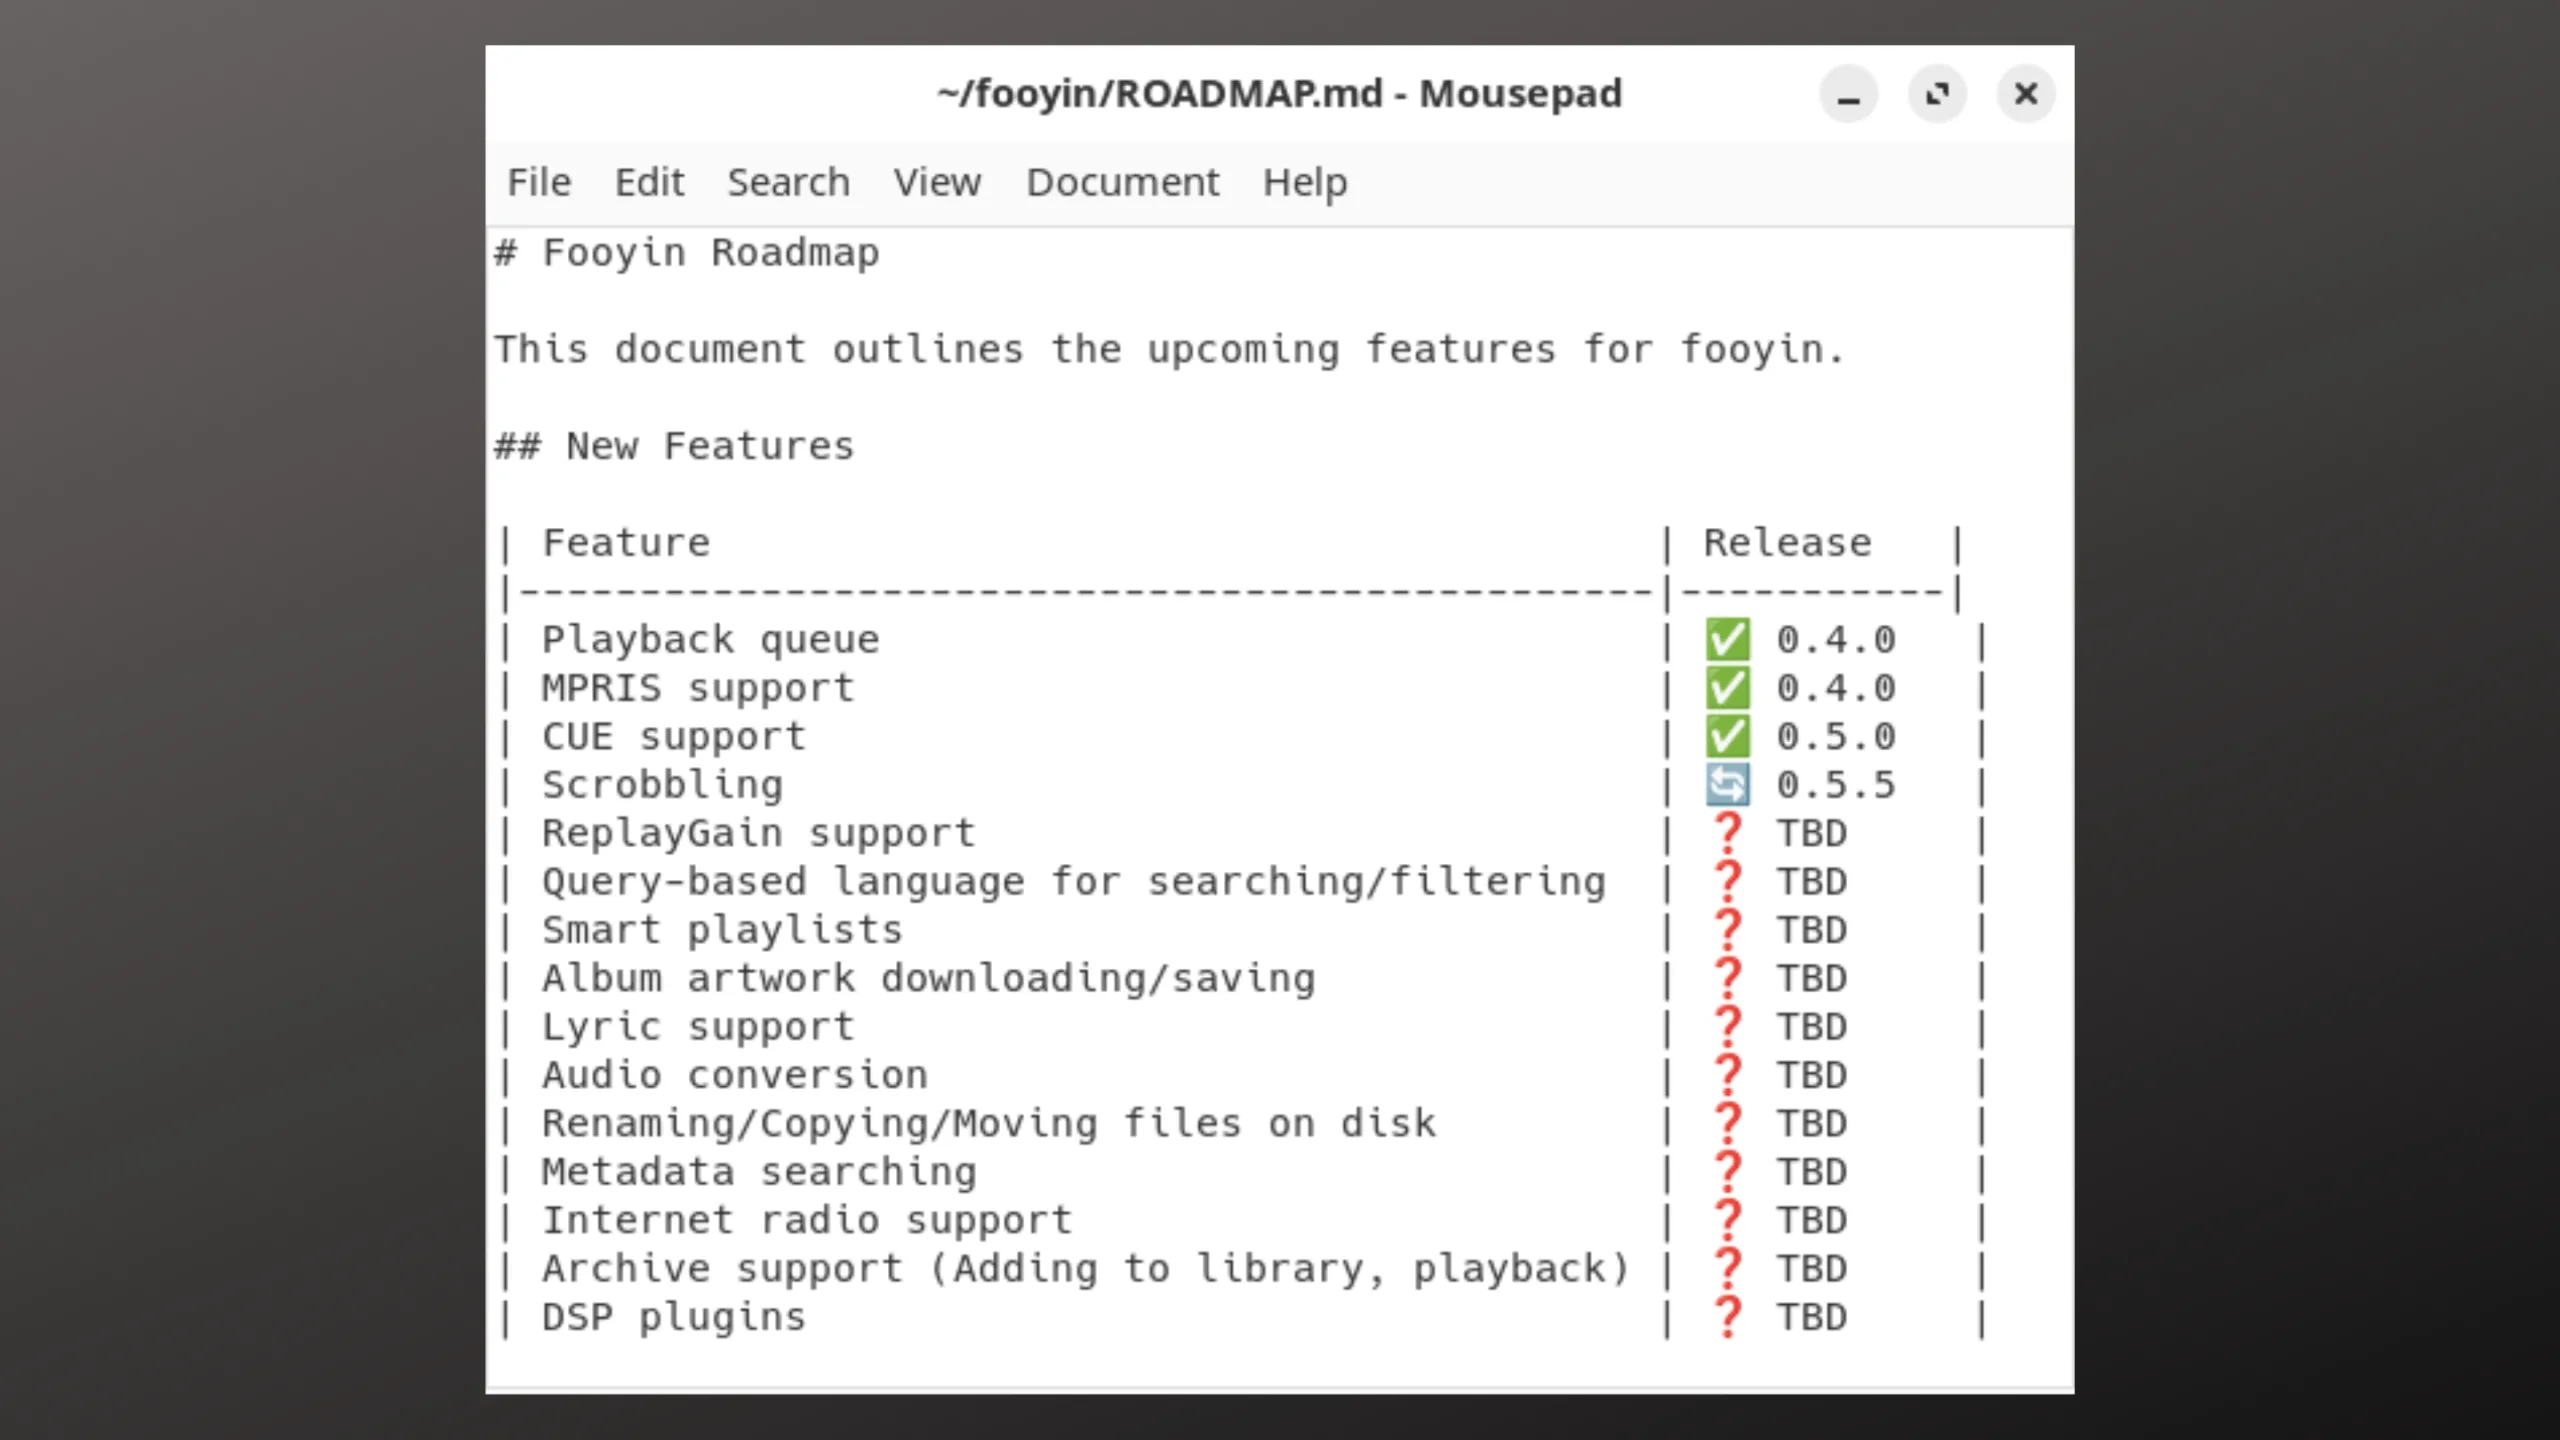Click the 'Feature' column header text
2560x1440 pixels.
point(626,543)
